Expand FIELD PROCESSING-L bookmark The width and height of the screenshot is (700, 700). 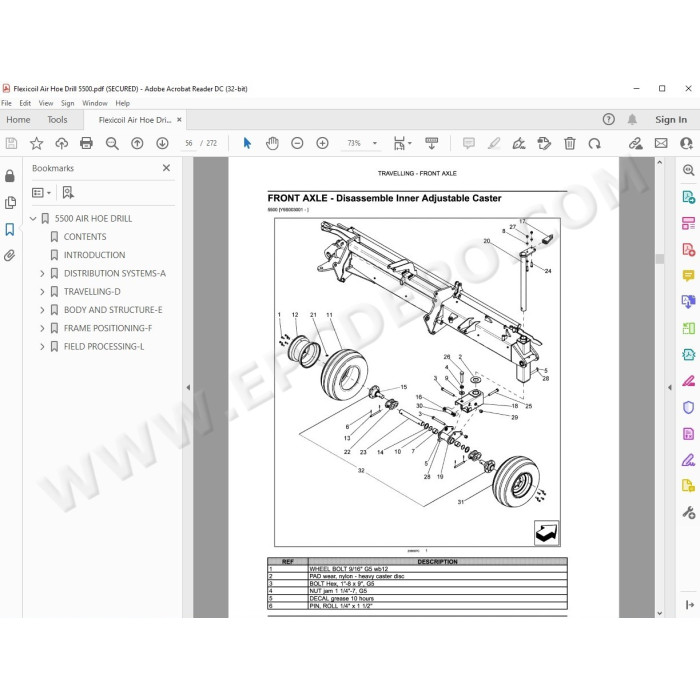click(42, 346)
